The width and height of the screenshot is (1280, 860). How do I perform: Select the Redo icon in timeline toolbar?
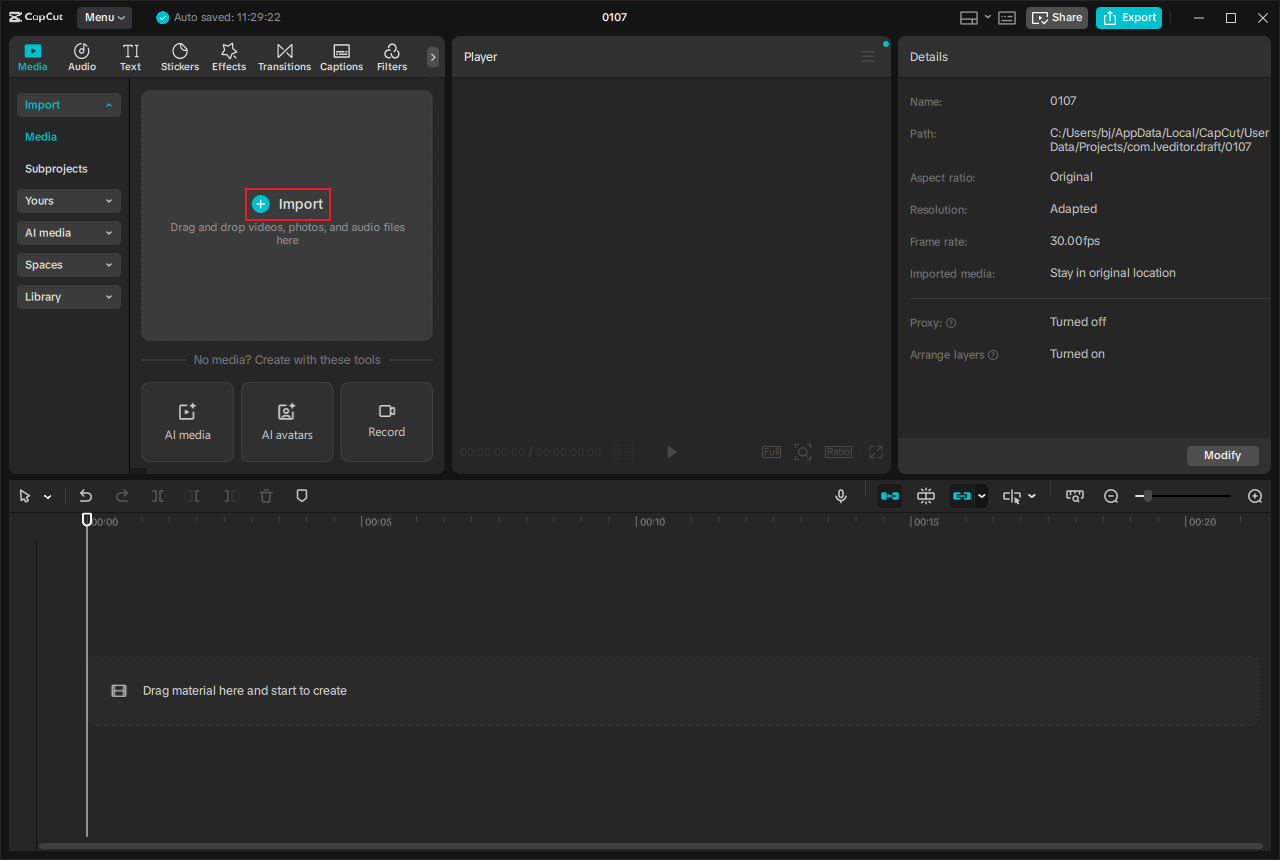pos(121,495)
